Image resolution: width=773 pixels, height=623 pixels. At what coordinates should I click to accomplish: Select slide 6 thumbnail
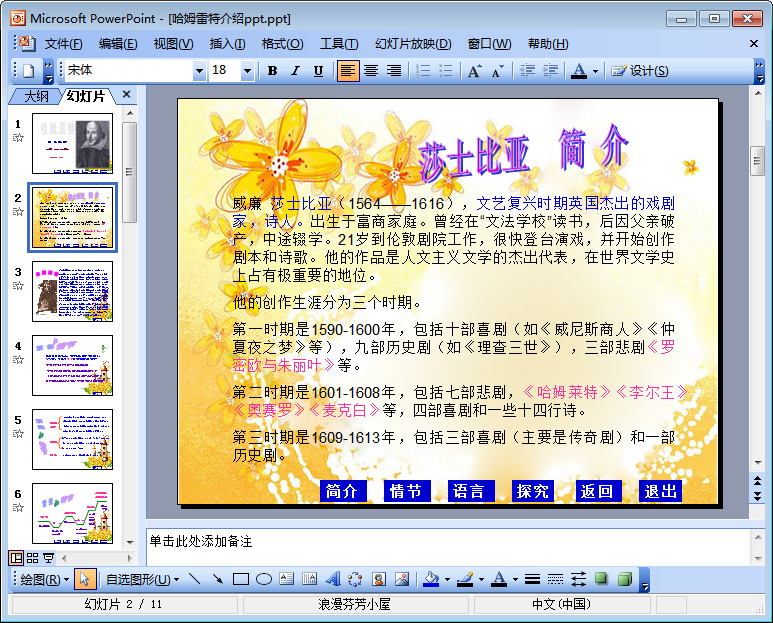pyautogui.click(x=72, y=513)
